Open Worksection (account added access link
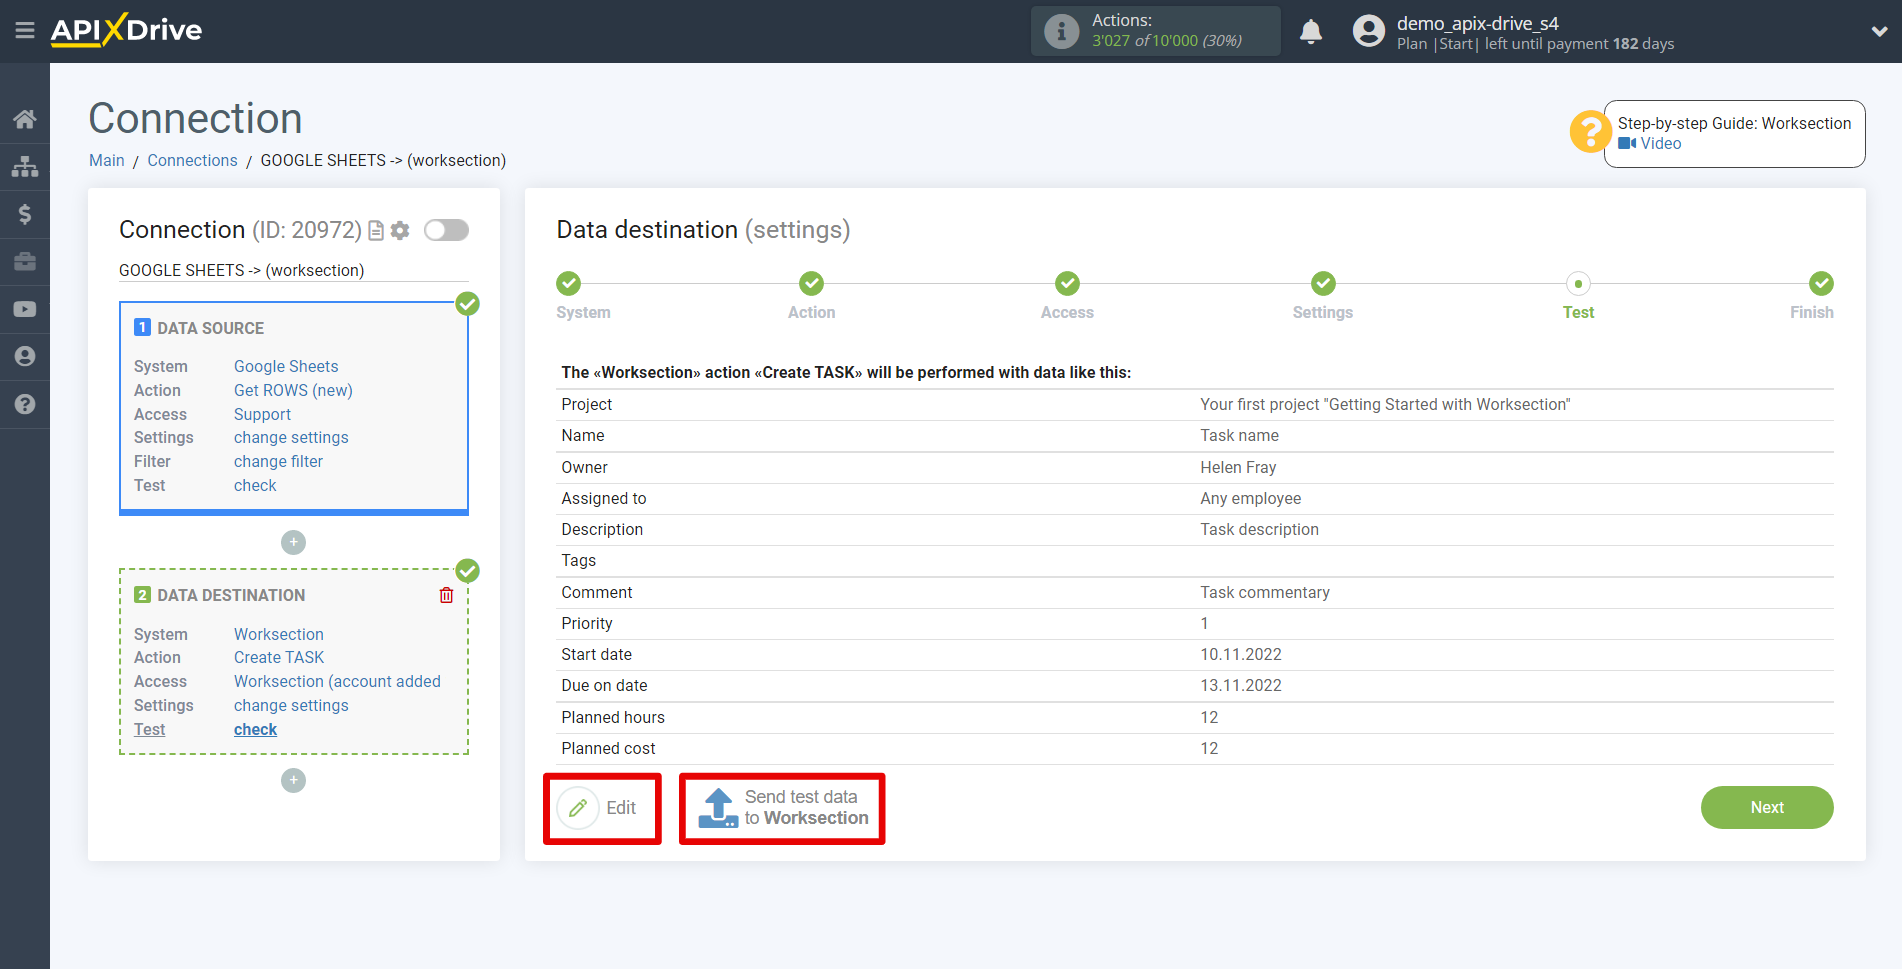Image resolution: width=1902 pixels, height=969 pixels. coord(337,681)
